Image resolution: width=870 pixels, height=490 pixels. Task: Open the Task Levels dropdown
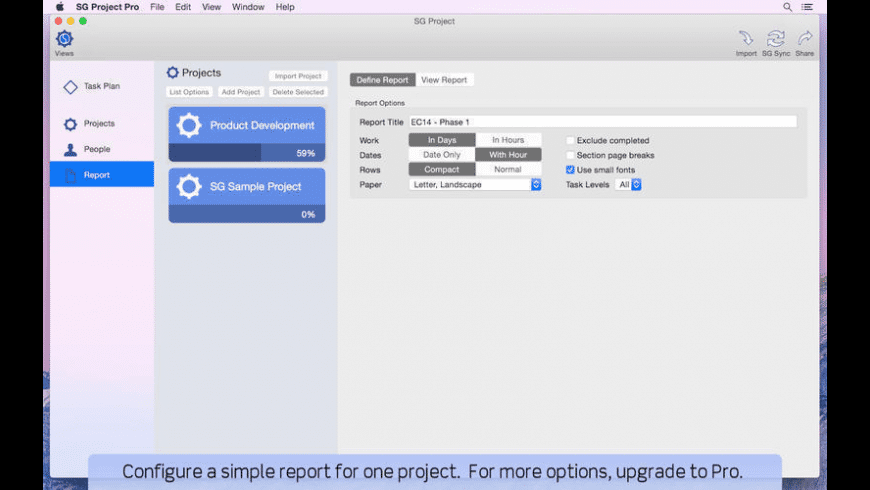[628, 184]
